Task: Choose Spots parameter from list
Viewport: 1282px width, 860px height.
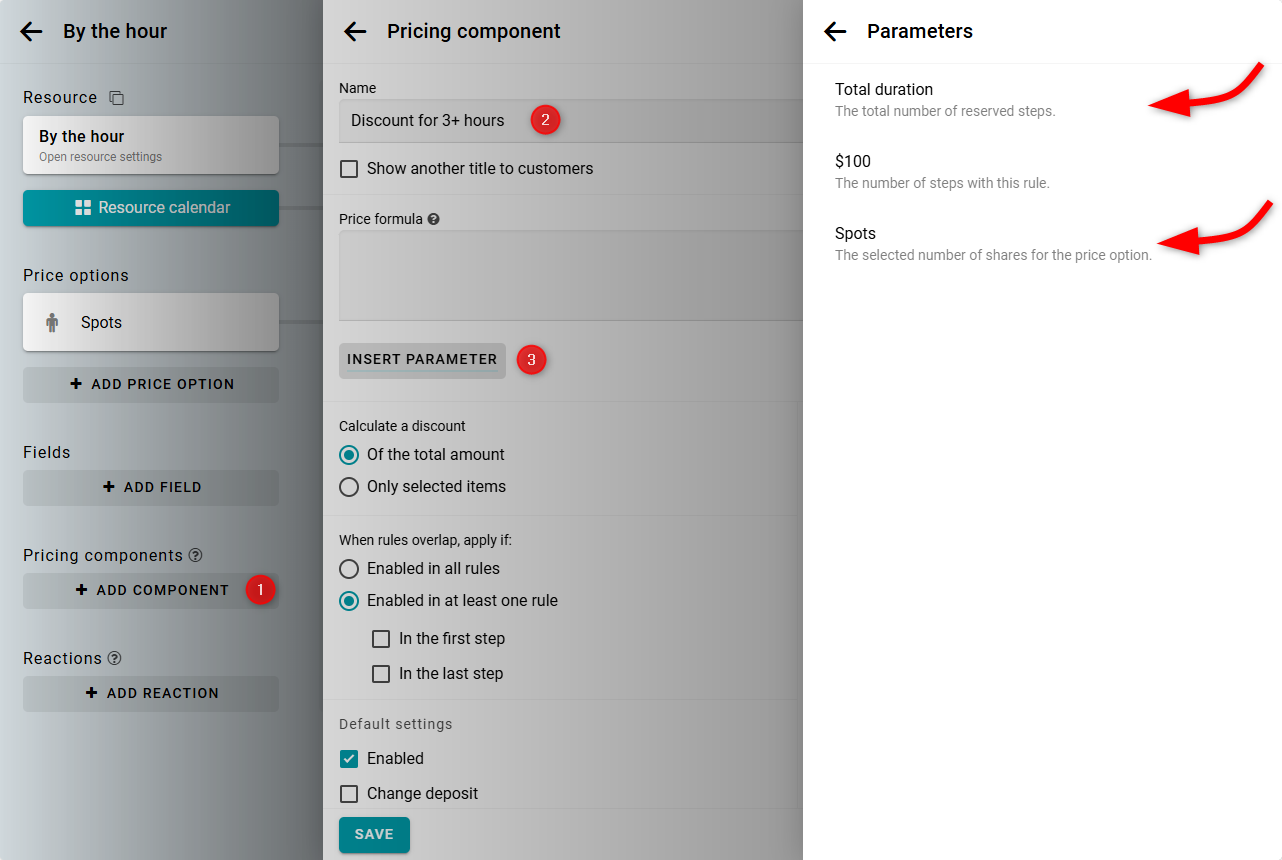Action: tap(855, 234)
